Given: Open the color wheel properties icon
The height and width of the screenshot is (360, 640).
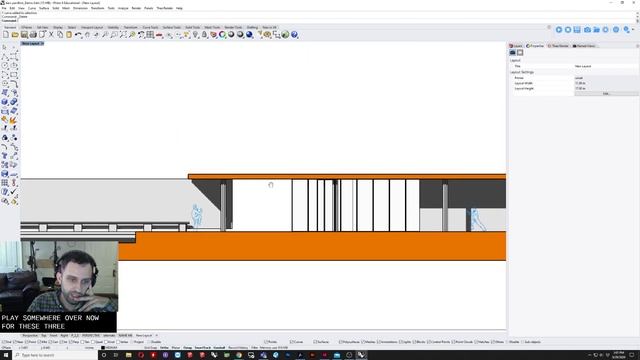Looking at the screenshot, I should [x=222, y=35].
